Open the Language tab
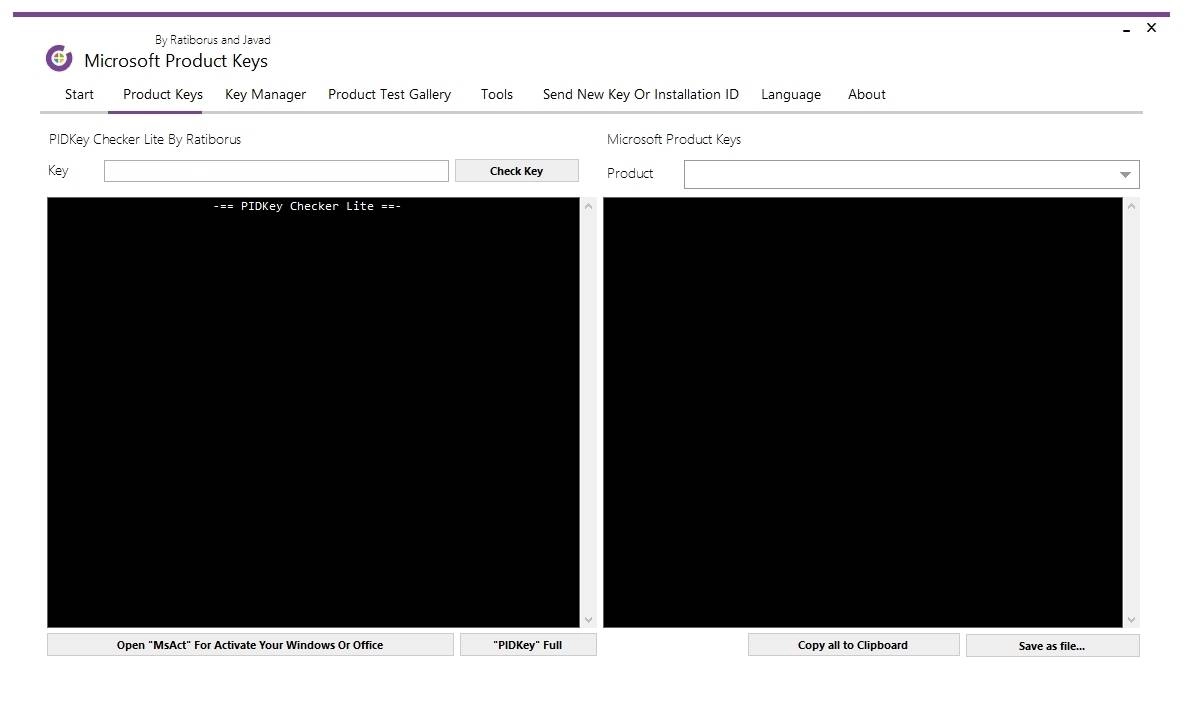1187x708 pixels. click(791, 95)
